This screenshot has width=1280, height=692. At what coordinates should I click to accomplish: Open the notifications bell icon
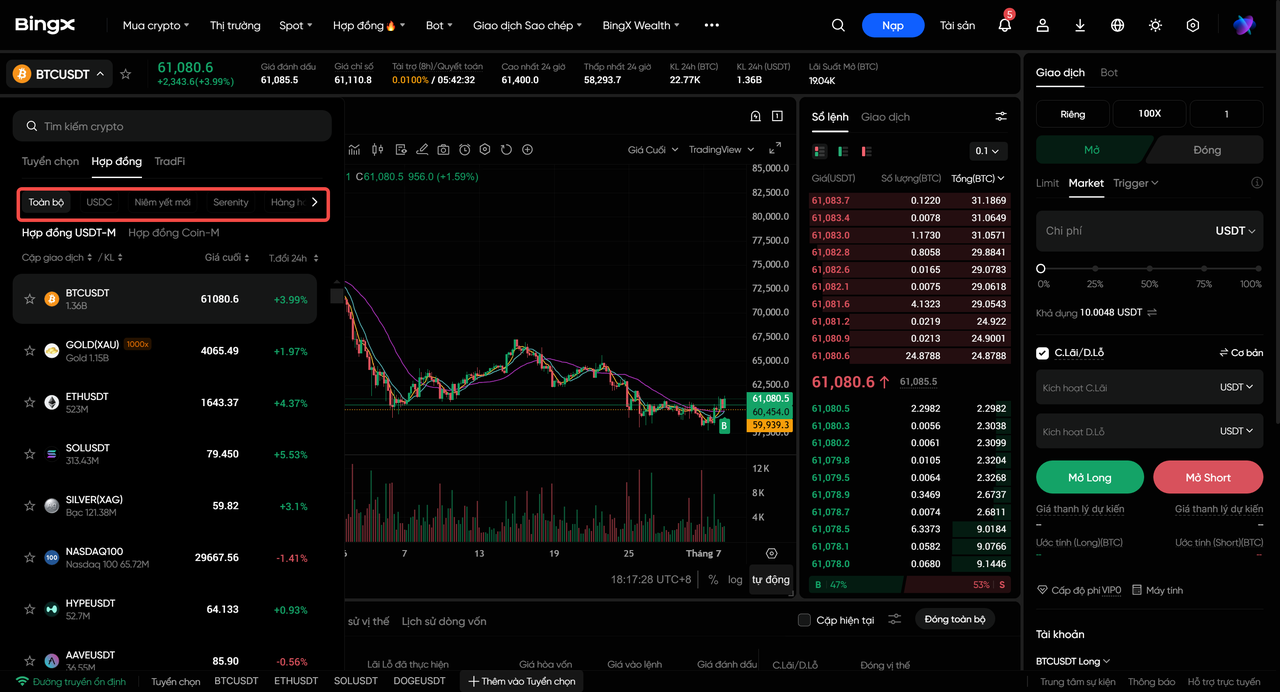[x=1005, y=25]
